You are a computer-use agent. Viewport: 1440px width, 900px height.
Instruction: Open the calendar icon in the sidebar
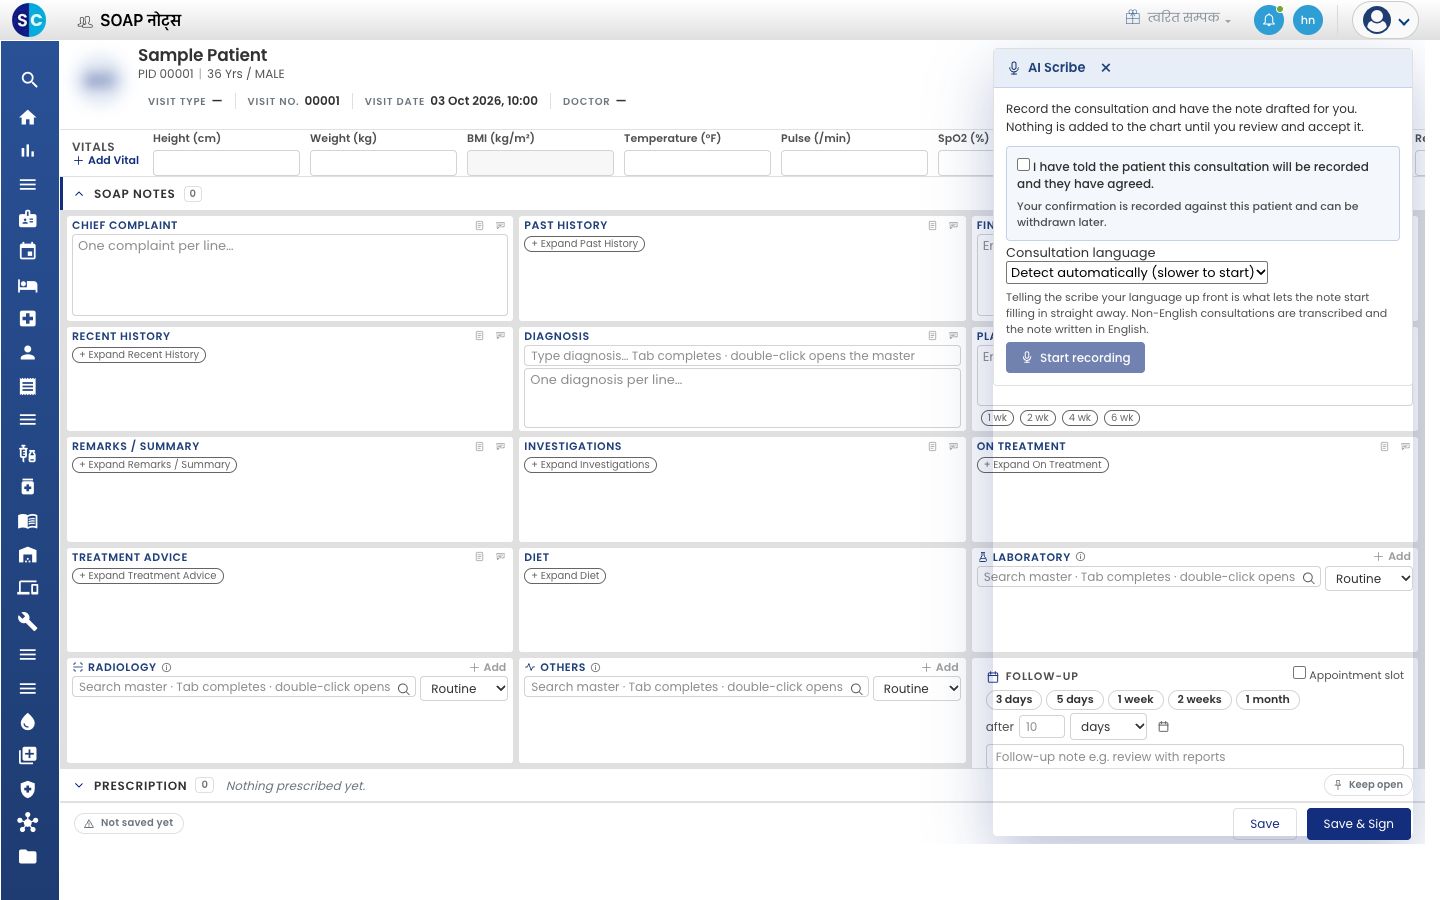coord(28,251)
